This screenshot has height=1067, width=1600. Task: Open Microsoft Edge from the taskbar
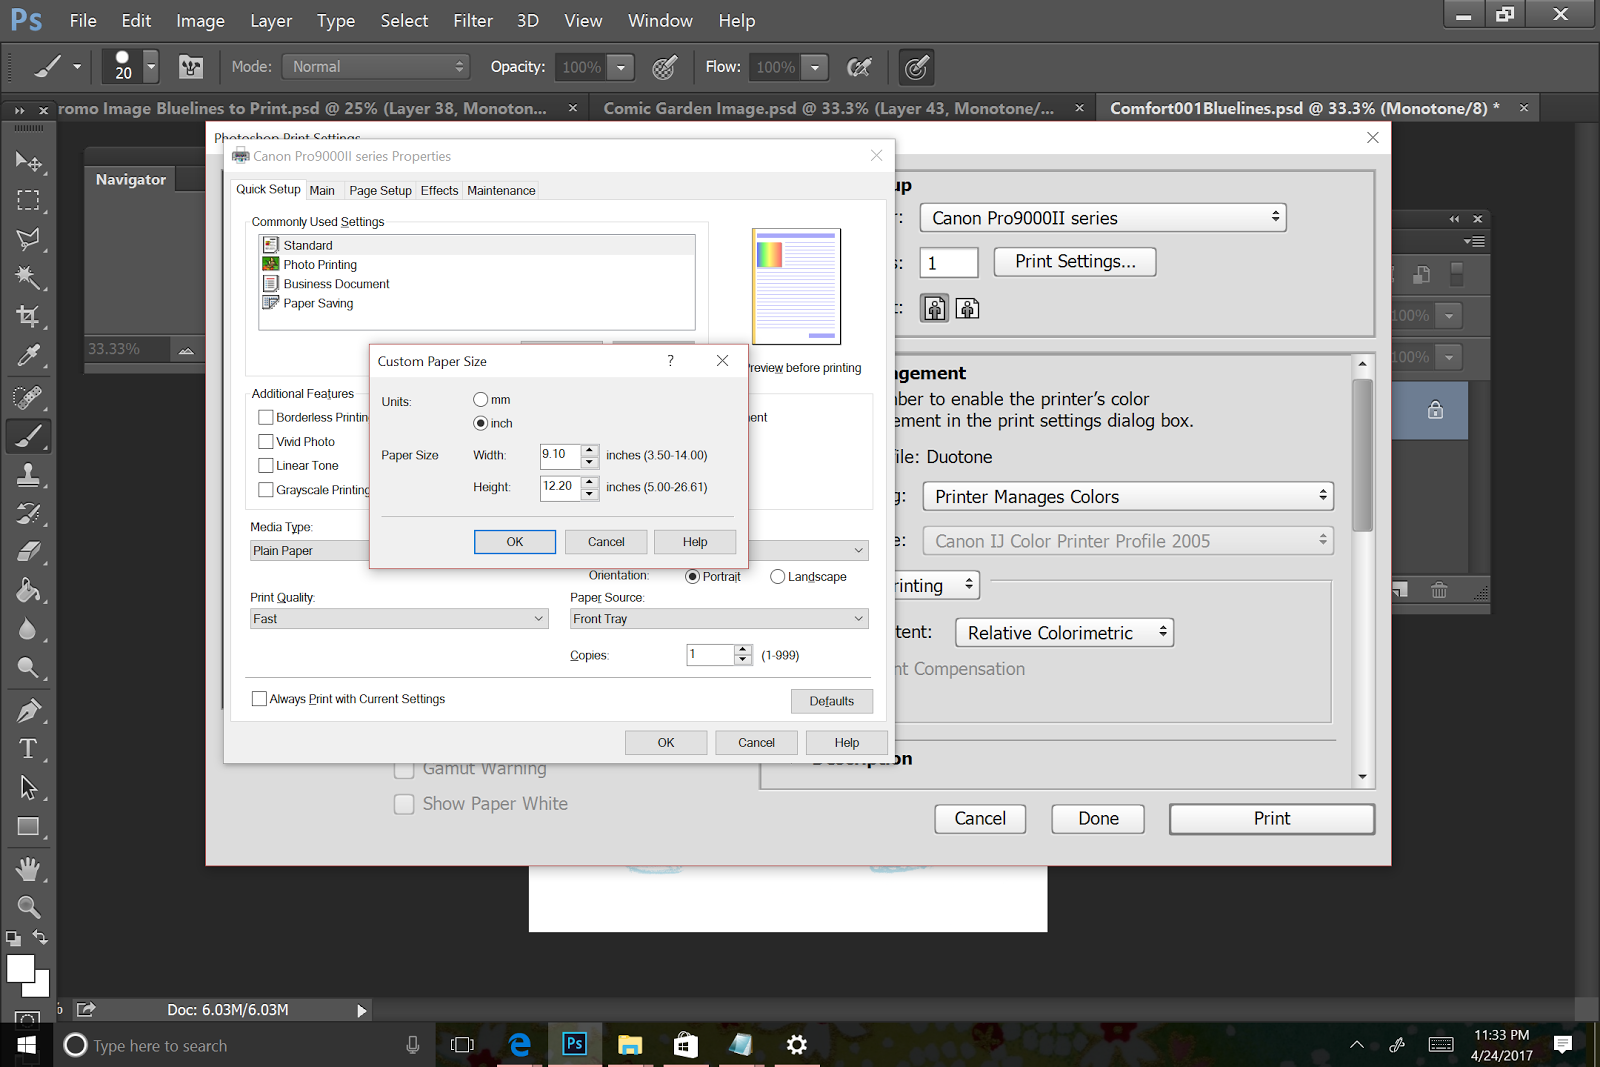pos(520,1045)
